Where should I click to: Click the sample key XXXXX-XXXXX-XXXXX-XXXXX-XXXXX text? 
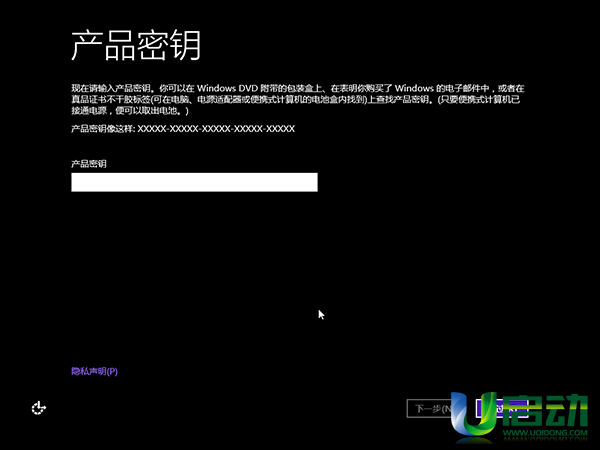click(216, 129)
